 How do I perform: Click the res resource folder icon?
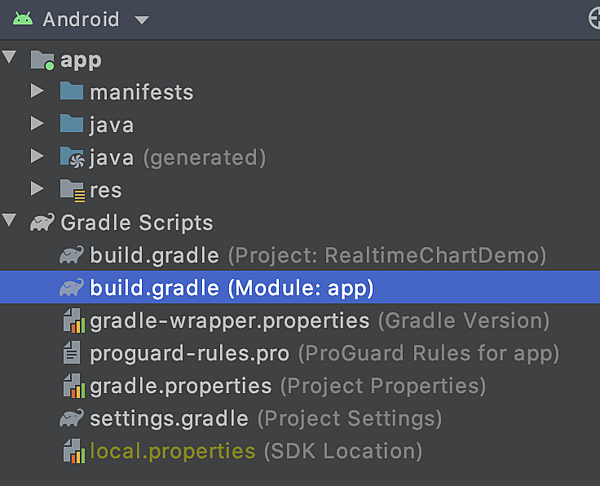[72, 190]
